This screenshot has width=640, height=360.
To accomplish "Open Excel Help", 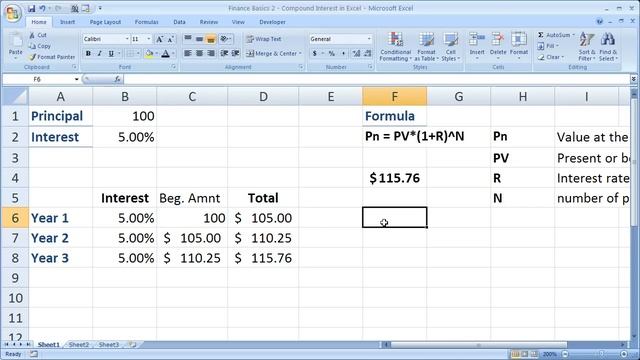I will pos(600,22).
